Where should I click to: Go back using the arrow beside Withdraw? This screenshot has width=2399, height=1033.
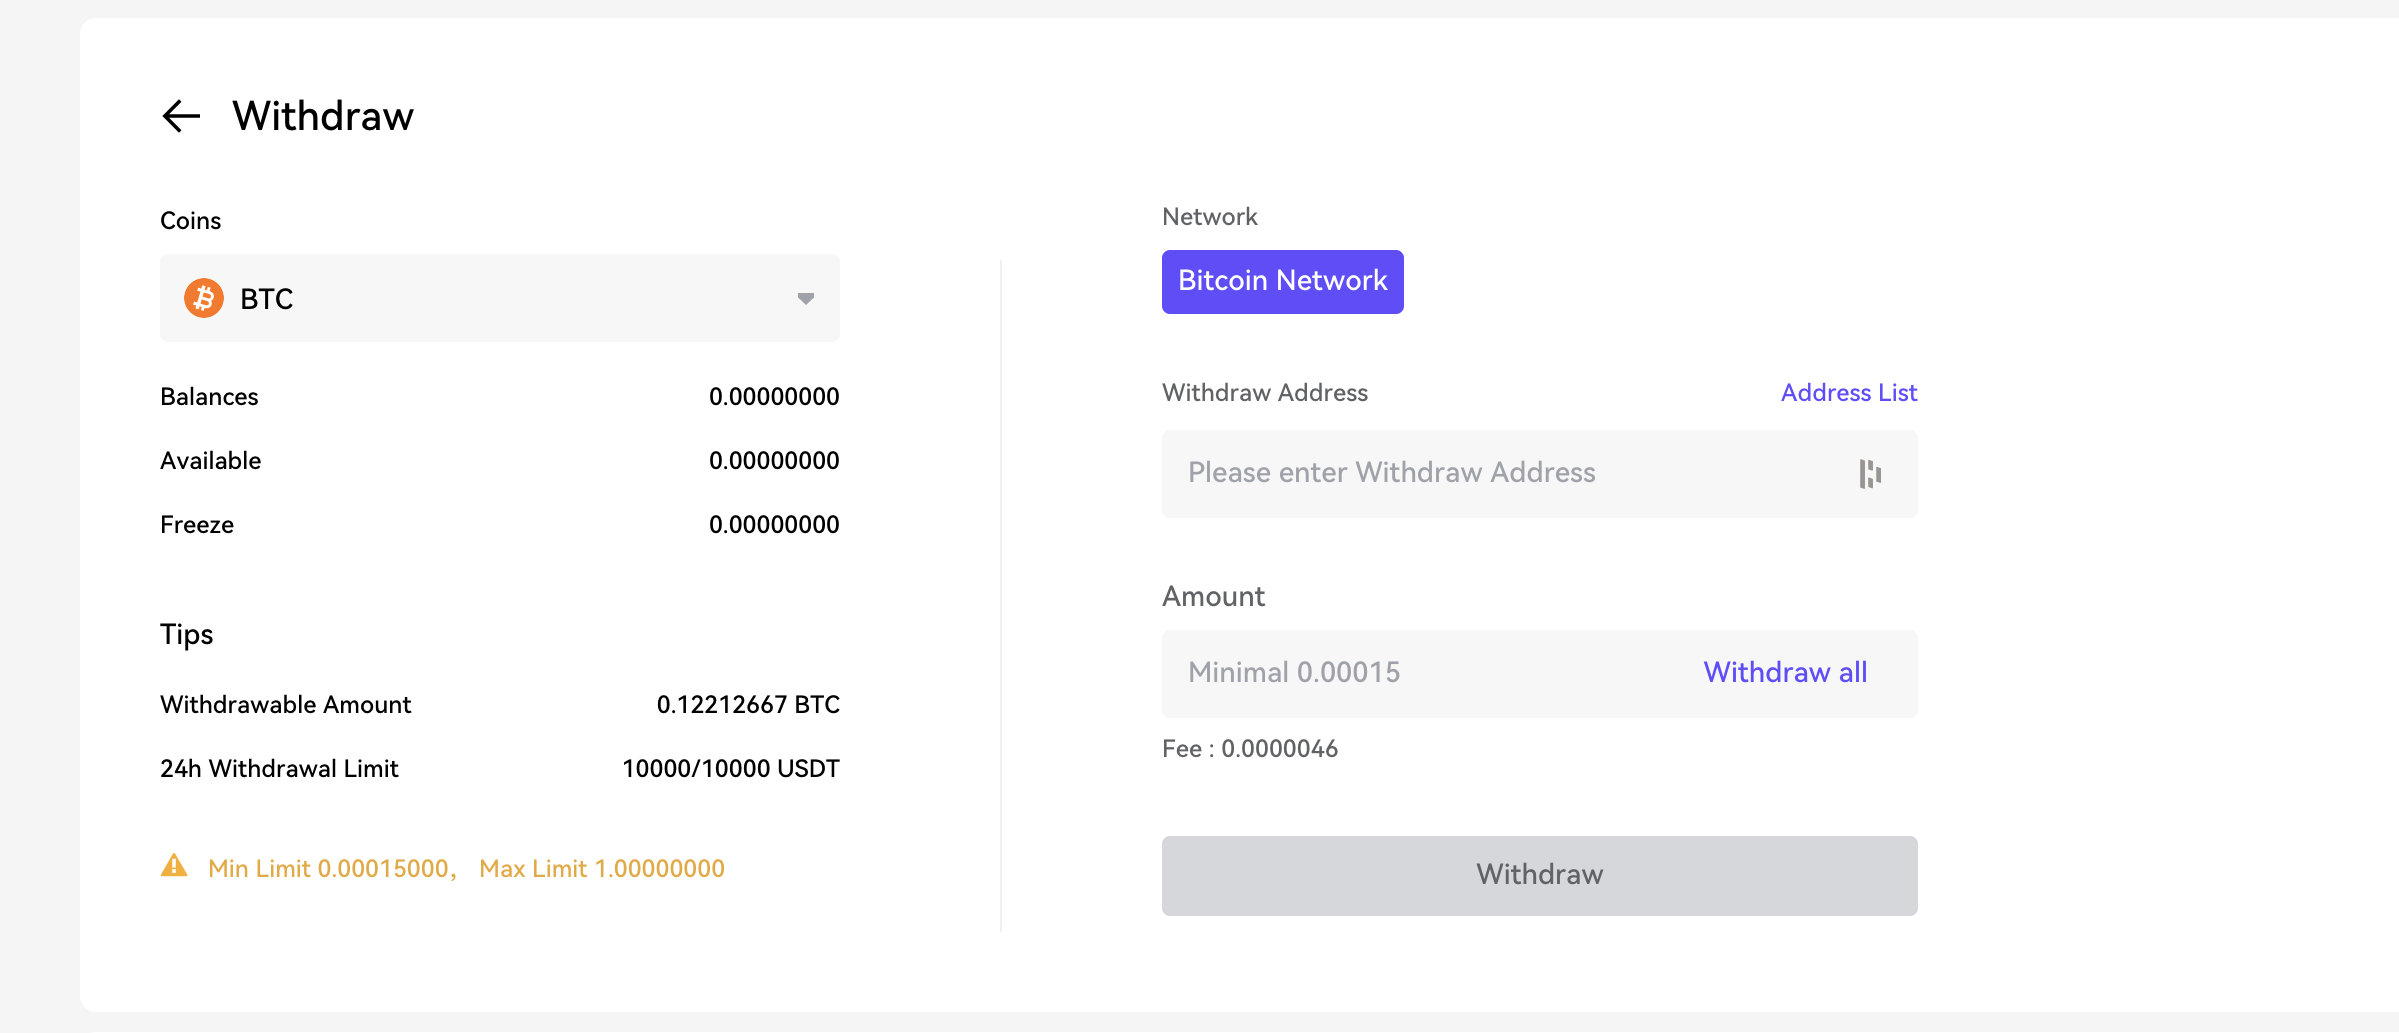pyautogui.click(x=181, y=116)
